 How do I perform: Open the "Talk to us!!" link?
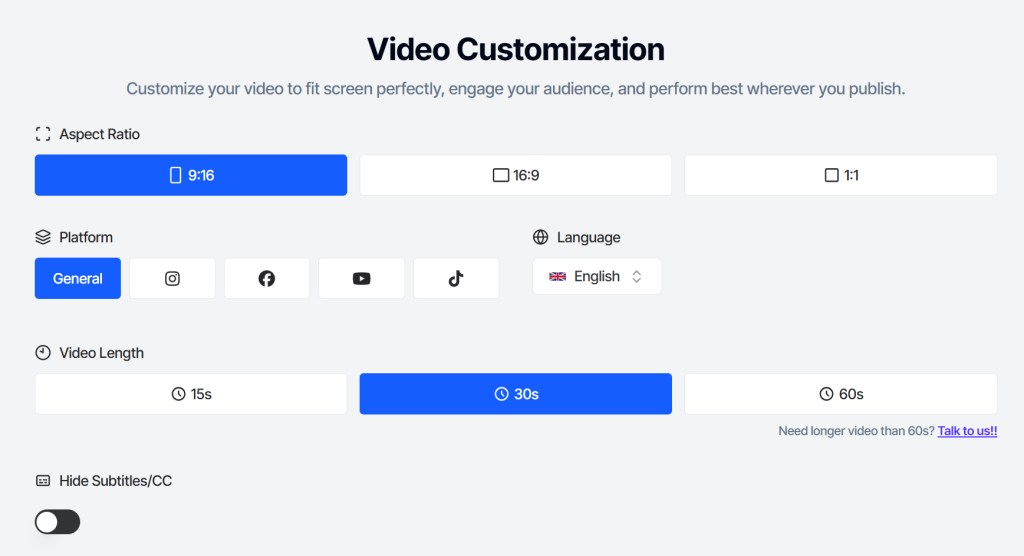pyautogui.click(x=967, y=431)
